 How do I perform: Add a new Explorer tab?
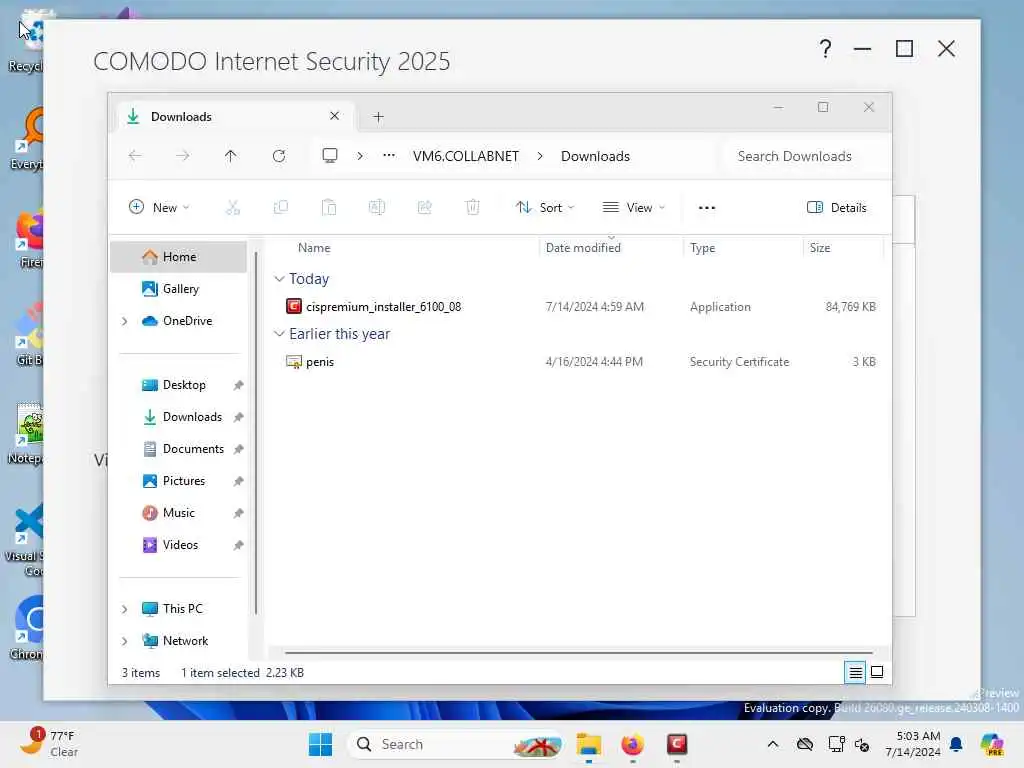[378, 117]
